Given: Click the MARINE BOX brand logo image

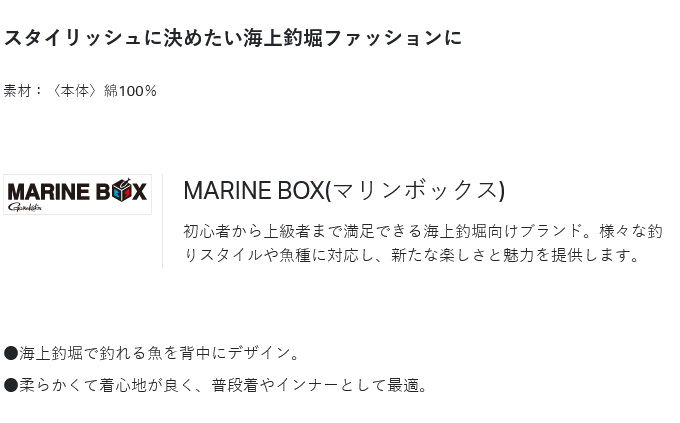Looking at the screenshot, I should point(77,194).
